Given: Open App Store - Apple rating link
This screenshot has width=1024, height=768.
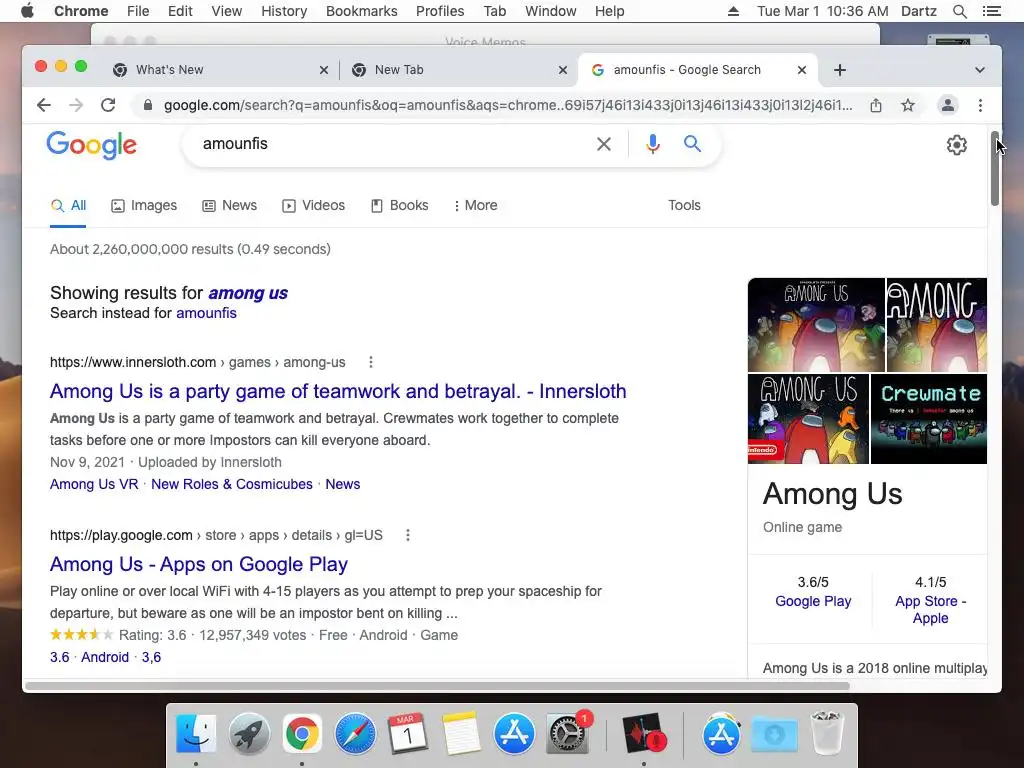Looking at the screenshot, I should (930, 609).
